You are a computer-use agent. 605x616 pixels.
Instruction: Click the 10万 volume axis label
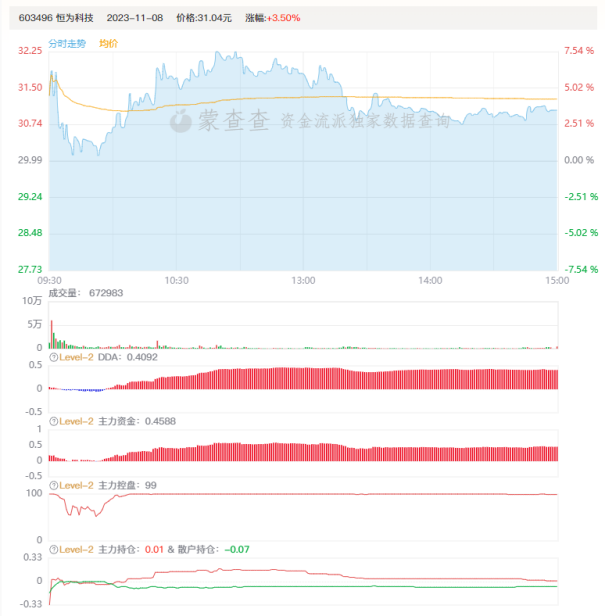[32, 301]
